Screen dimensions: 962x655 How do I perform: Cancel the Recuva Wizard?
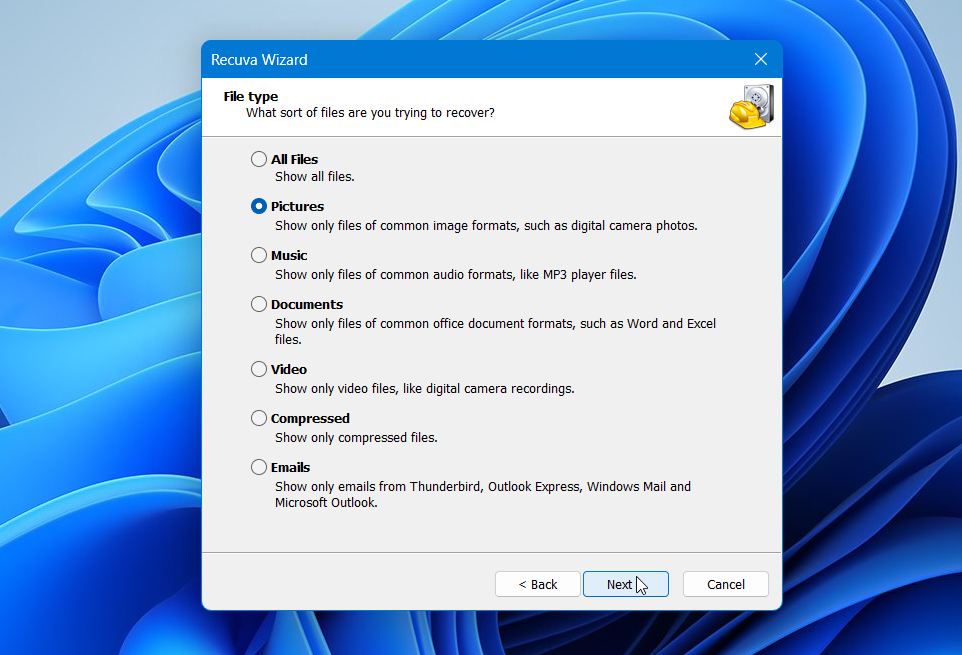pyautogui.click(x=725, y=584)
